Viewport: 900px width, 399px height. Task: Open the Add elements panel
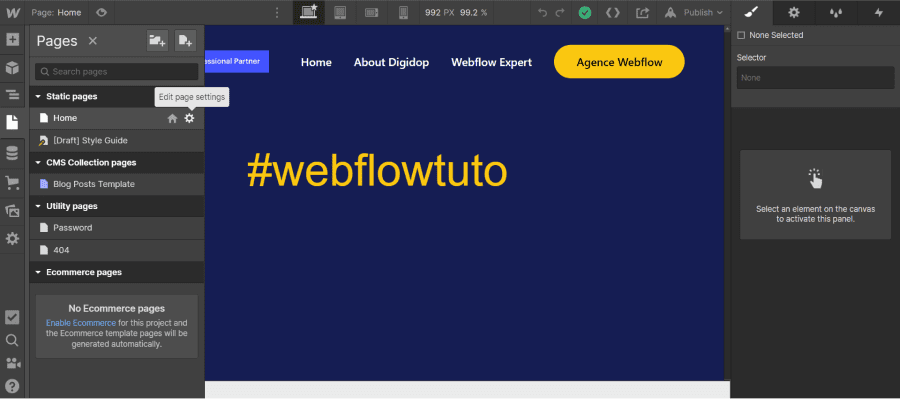point(12,40)
